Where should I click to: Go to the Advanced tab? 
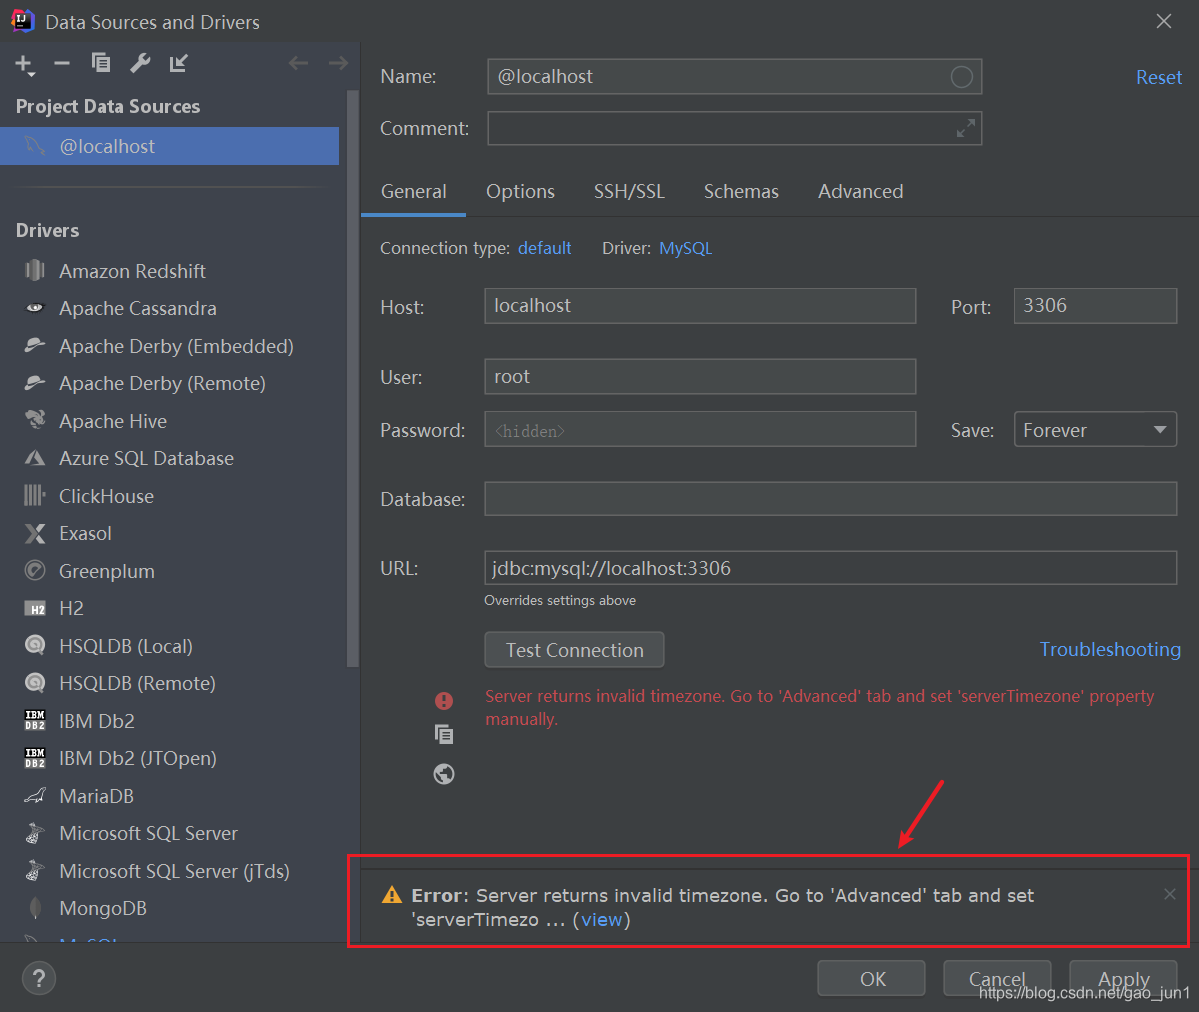coord(860,191)
